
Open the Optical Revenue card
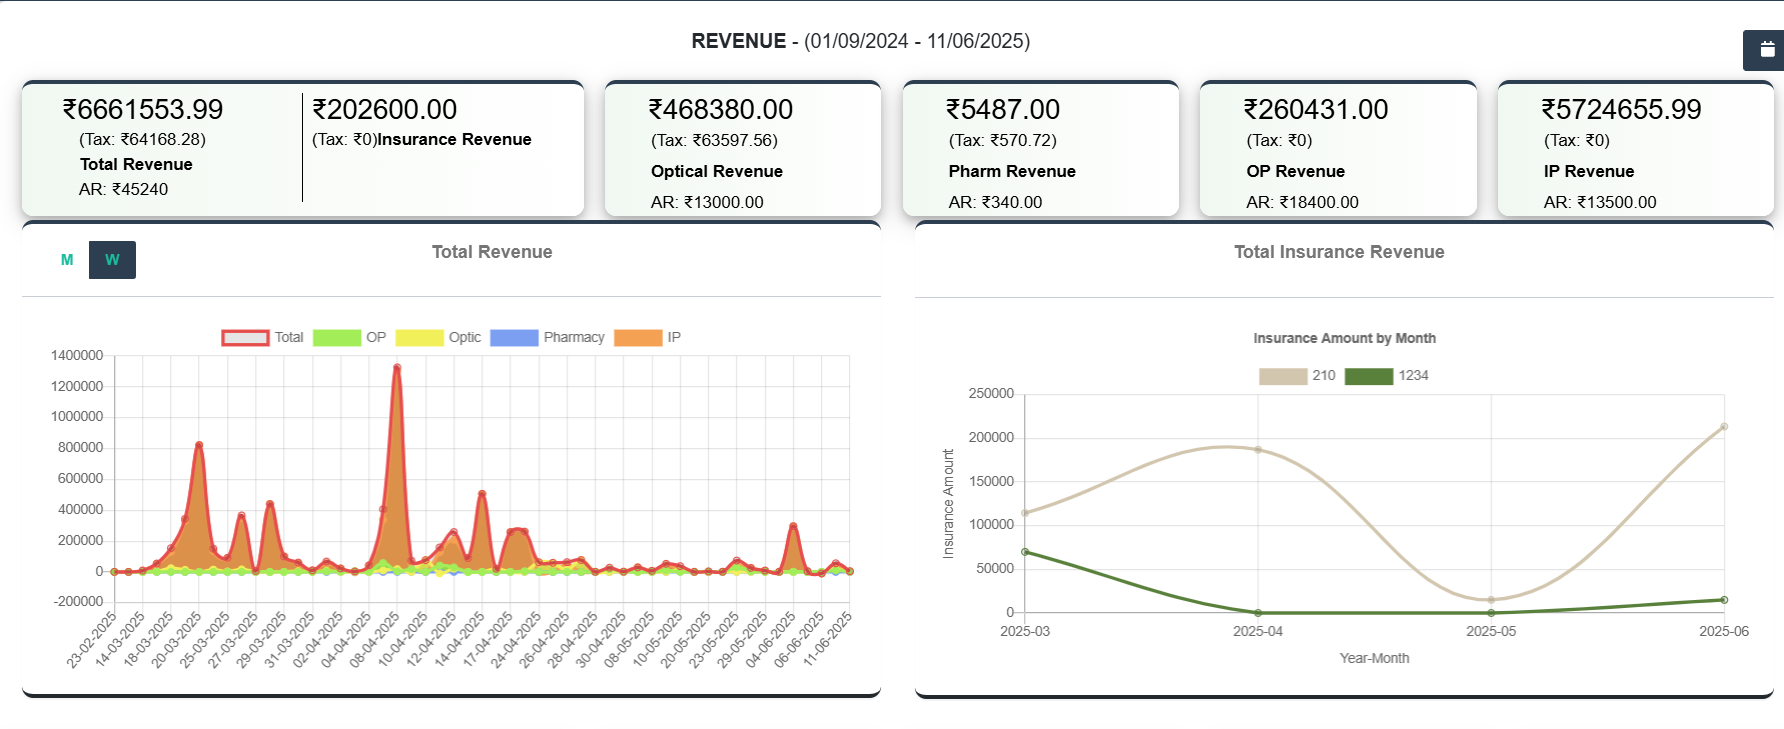pyautogui.click(x=742, y=150)
